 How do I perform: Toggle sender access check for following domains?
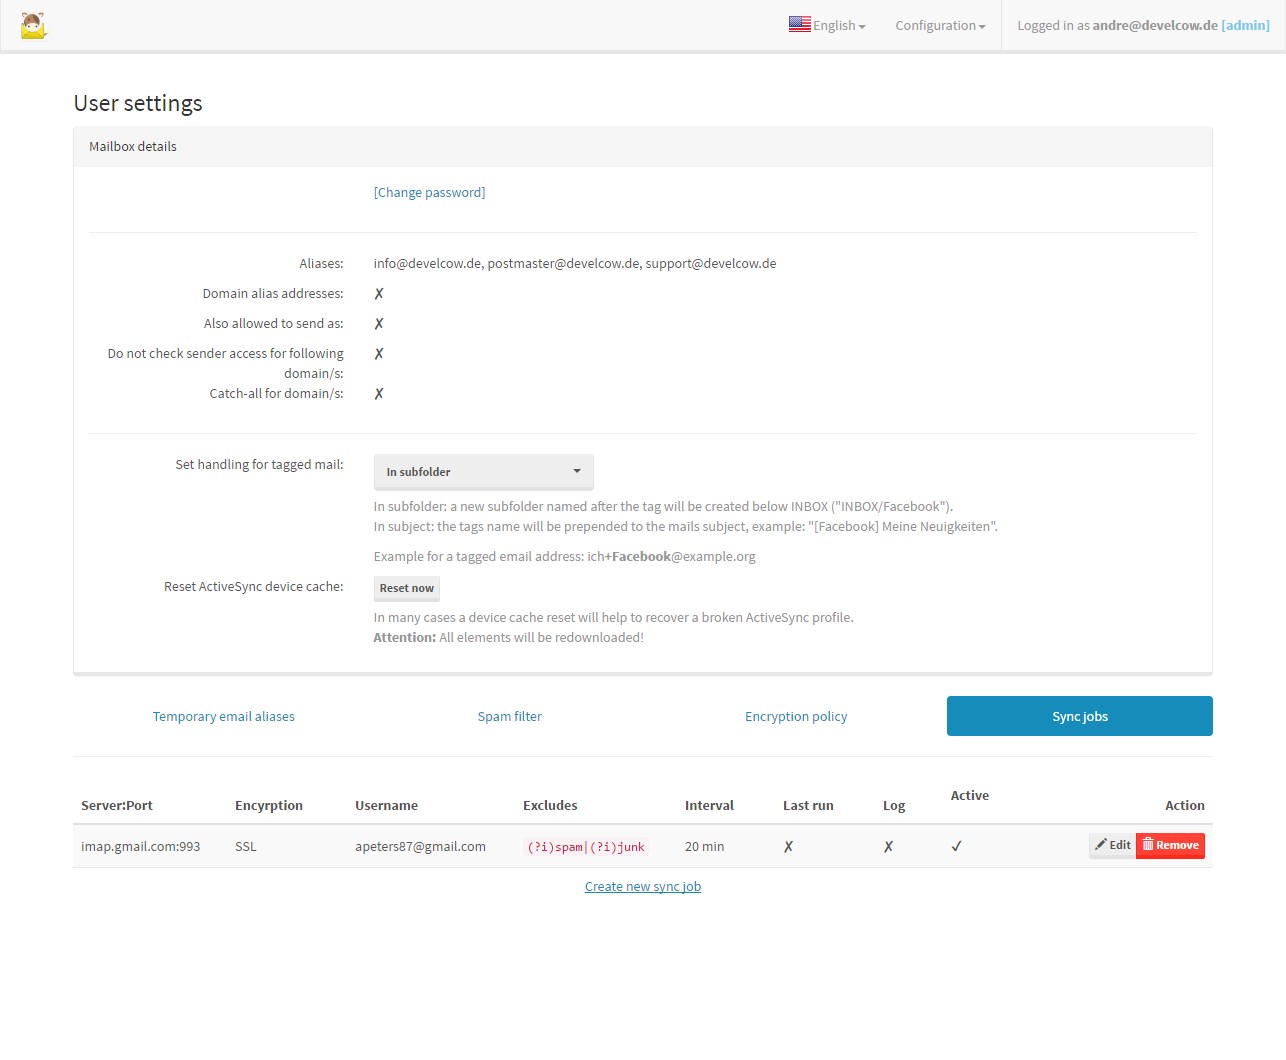(378, 353)
